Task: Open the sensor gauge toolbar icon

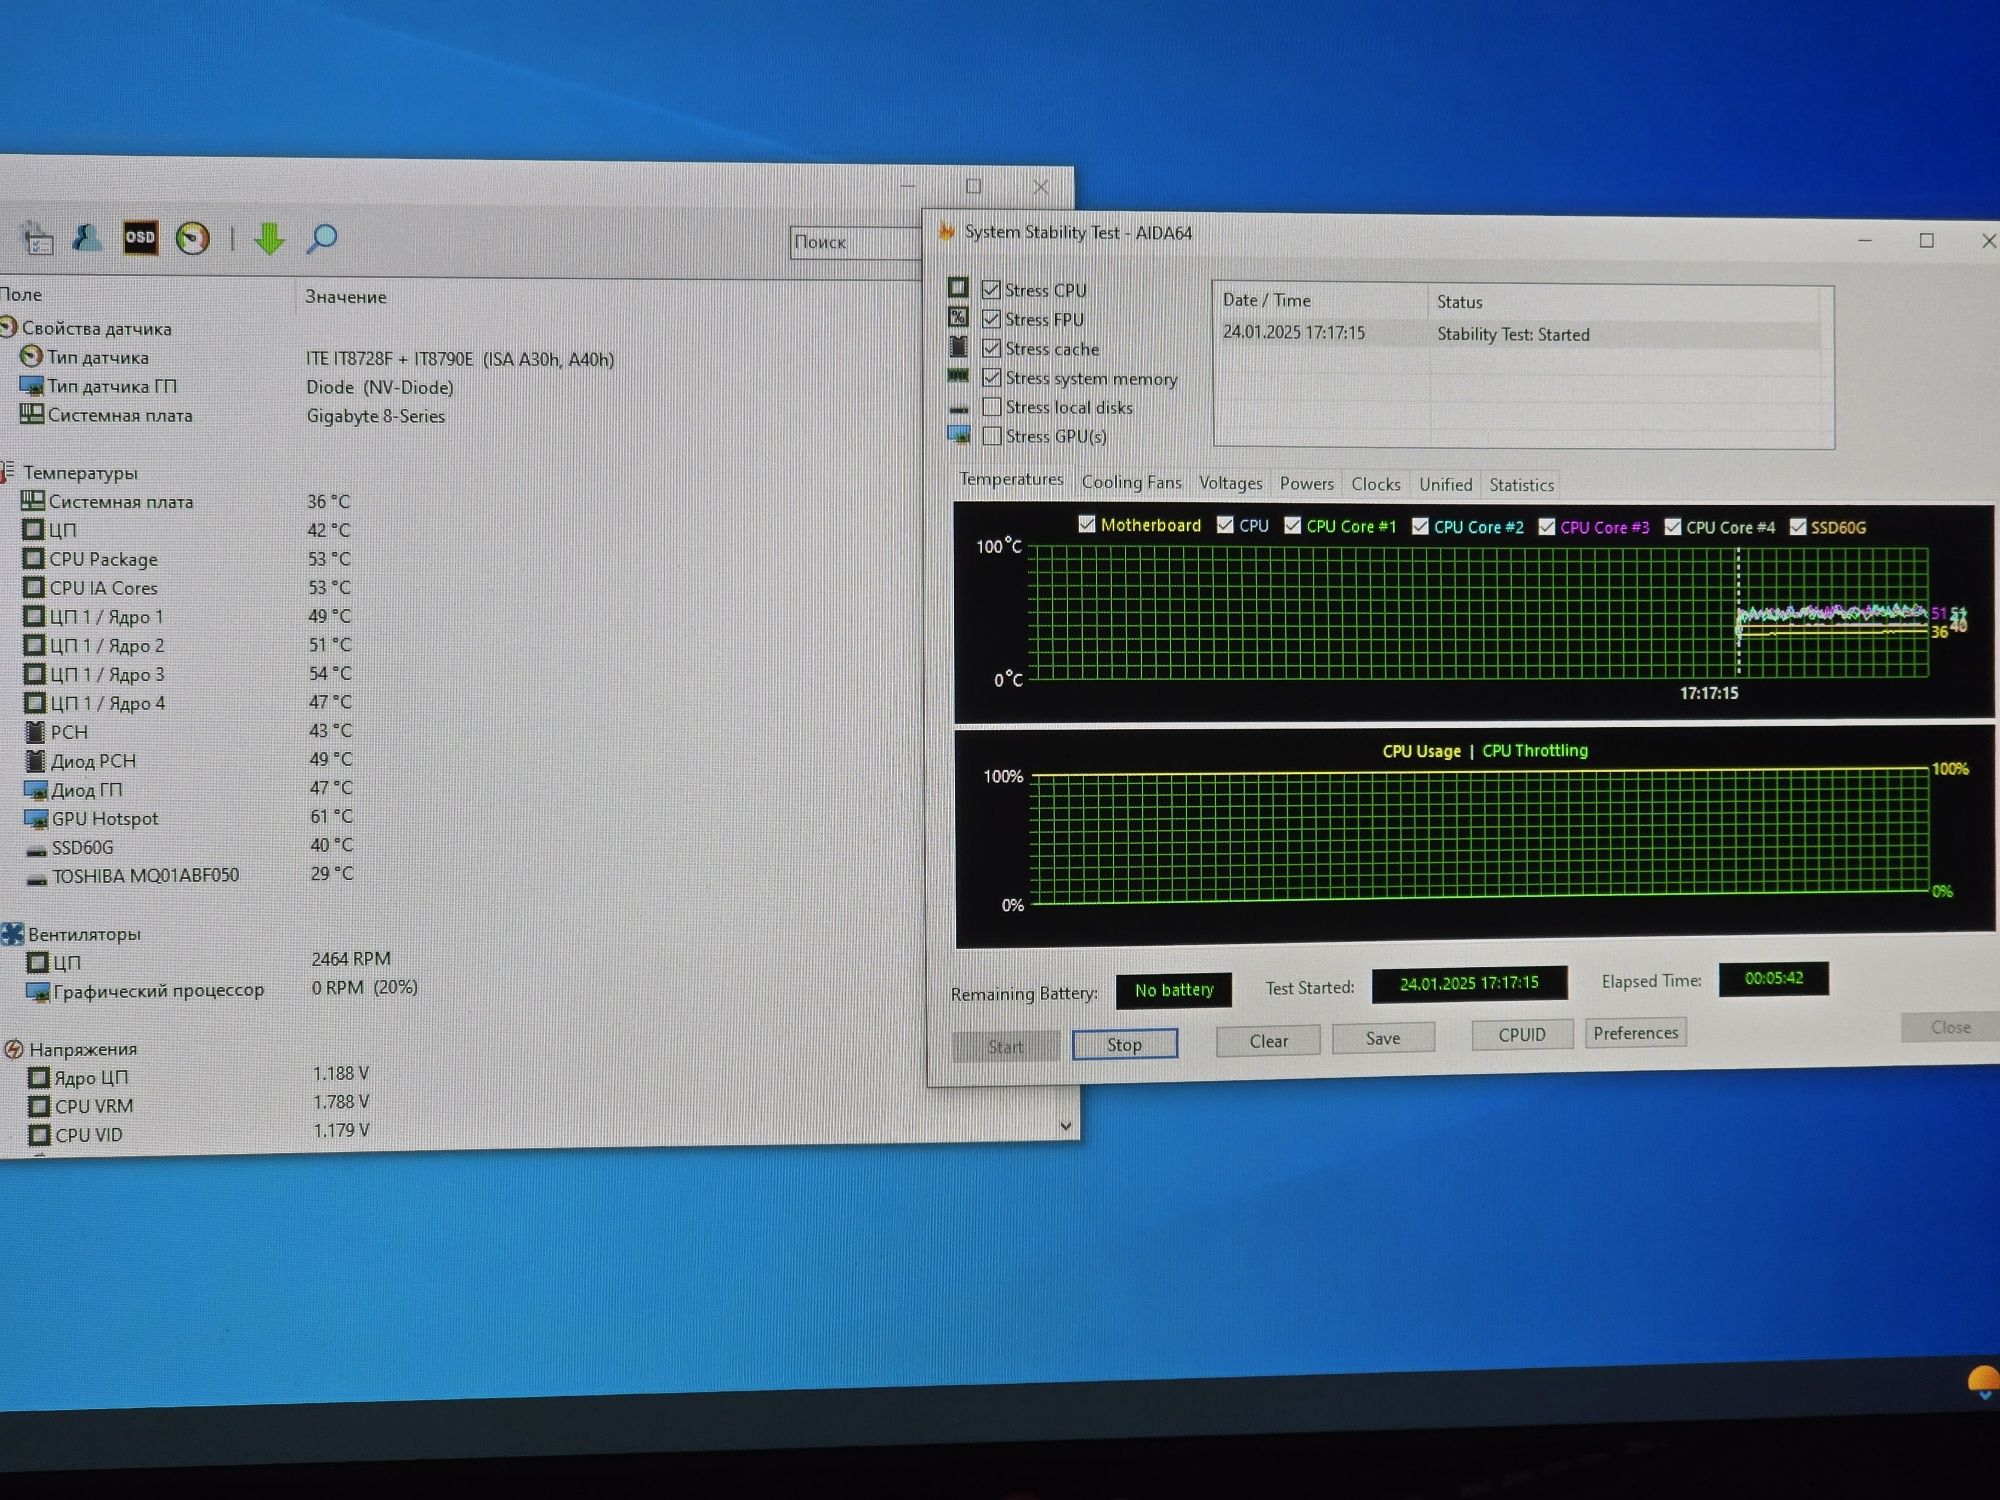Action: tap(193, 238)
